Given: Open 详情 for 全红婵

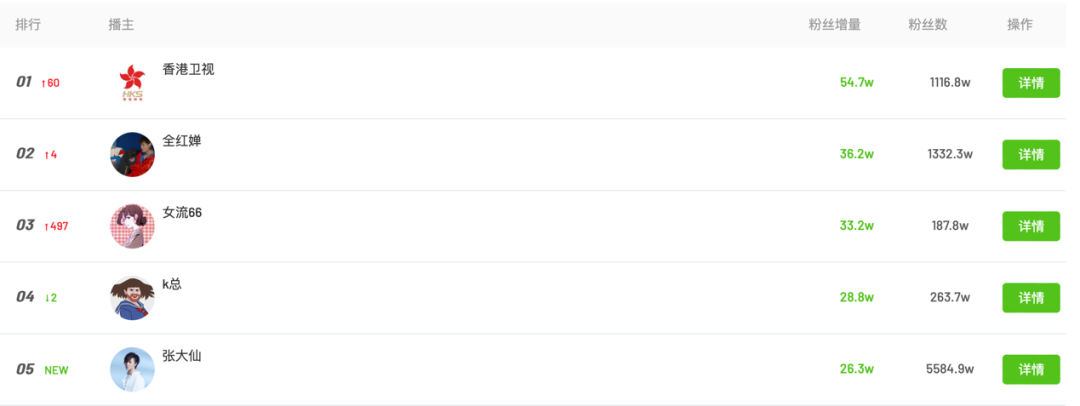Looking at the screenshot, I should [1031, 155].
